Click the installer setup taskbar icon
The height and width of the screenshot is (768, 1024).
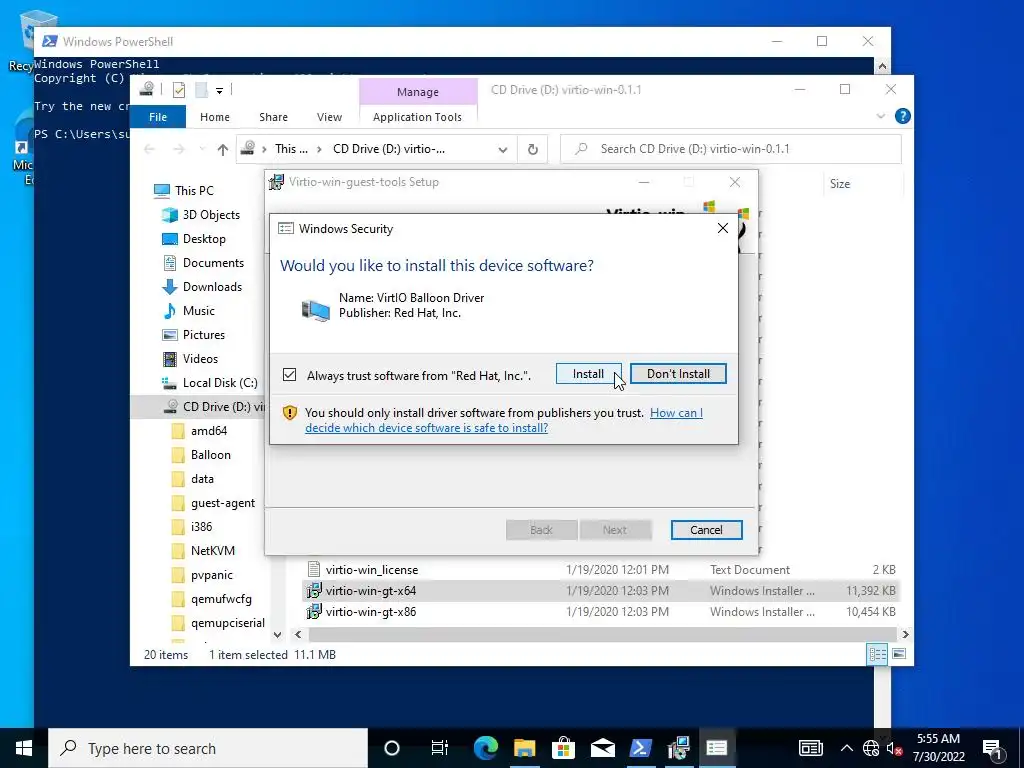(x=679, y=748)
